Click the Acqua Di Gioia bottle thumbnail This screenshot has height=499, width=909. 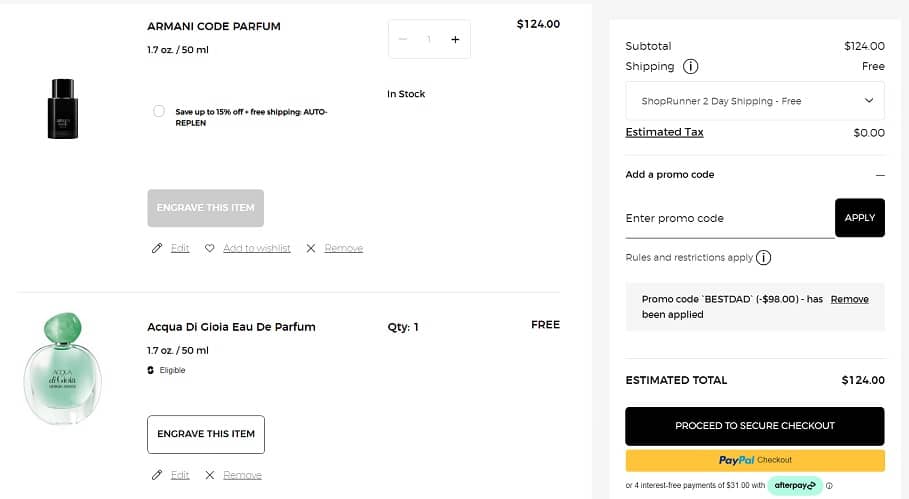pos(63,369)
